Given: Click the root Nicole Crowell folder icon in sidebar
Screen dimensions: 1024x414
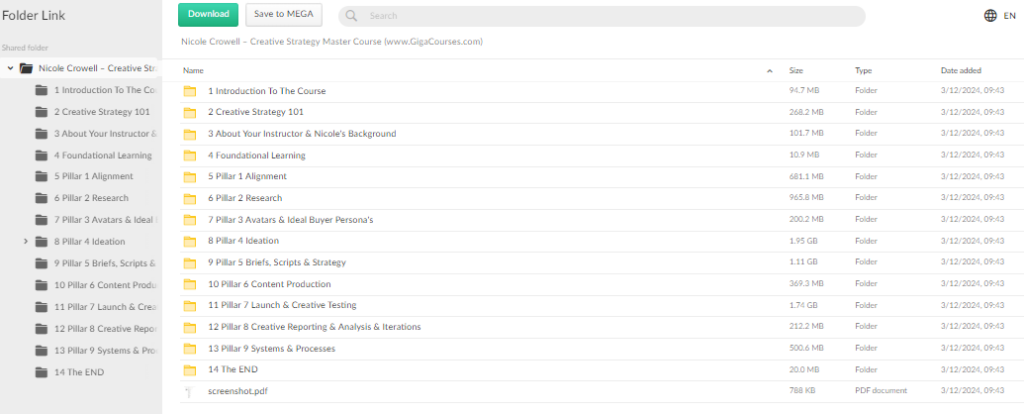Looking at the screenshot, I should 26,68.
